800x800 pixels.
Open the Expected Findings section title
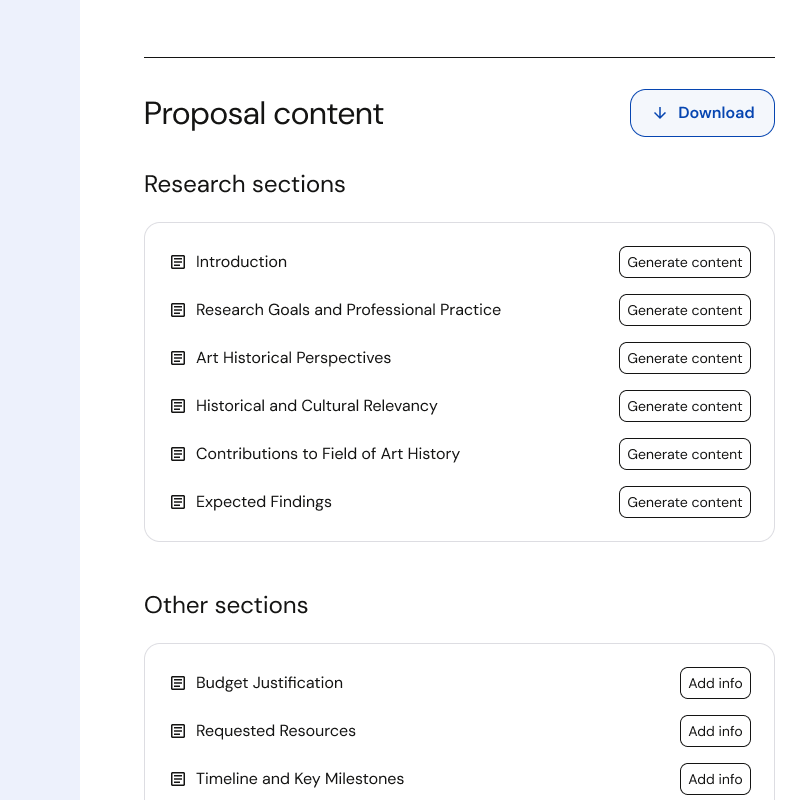point(264,502)
